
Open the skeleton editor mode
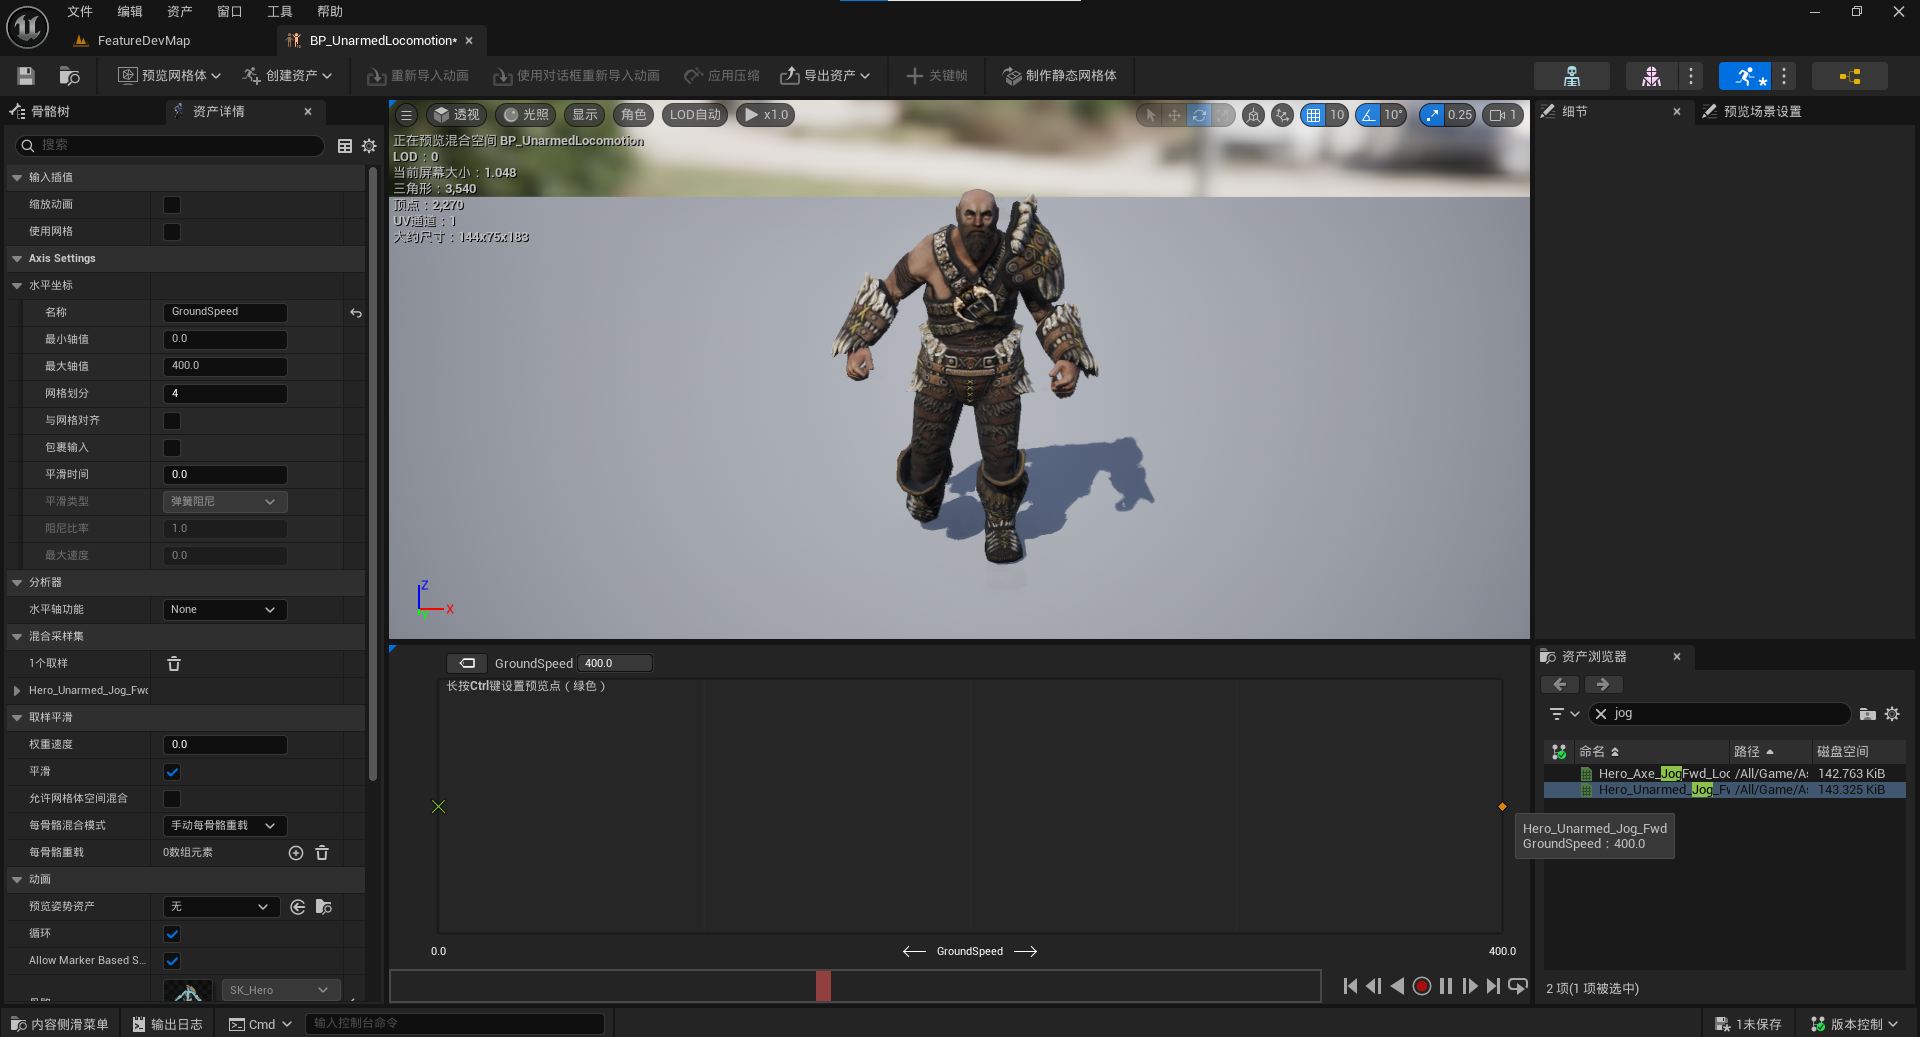(x=1572, y=76)
